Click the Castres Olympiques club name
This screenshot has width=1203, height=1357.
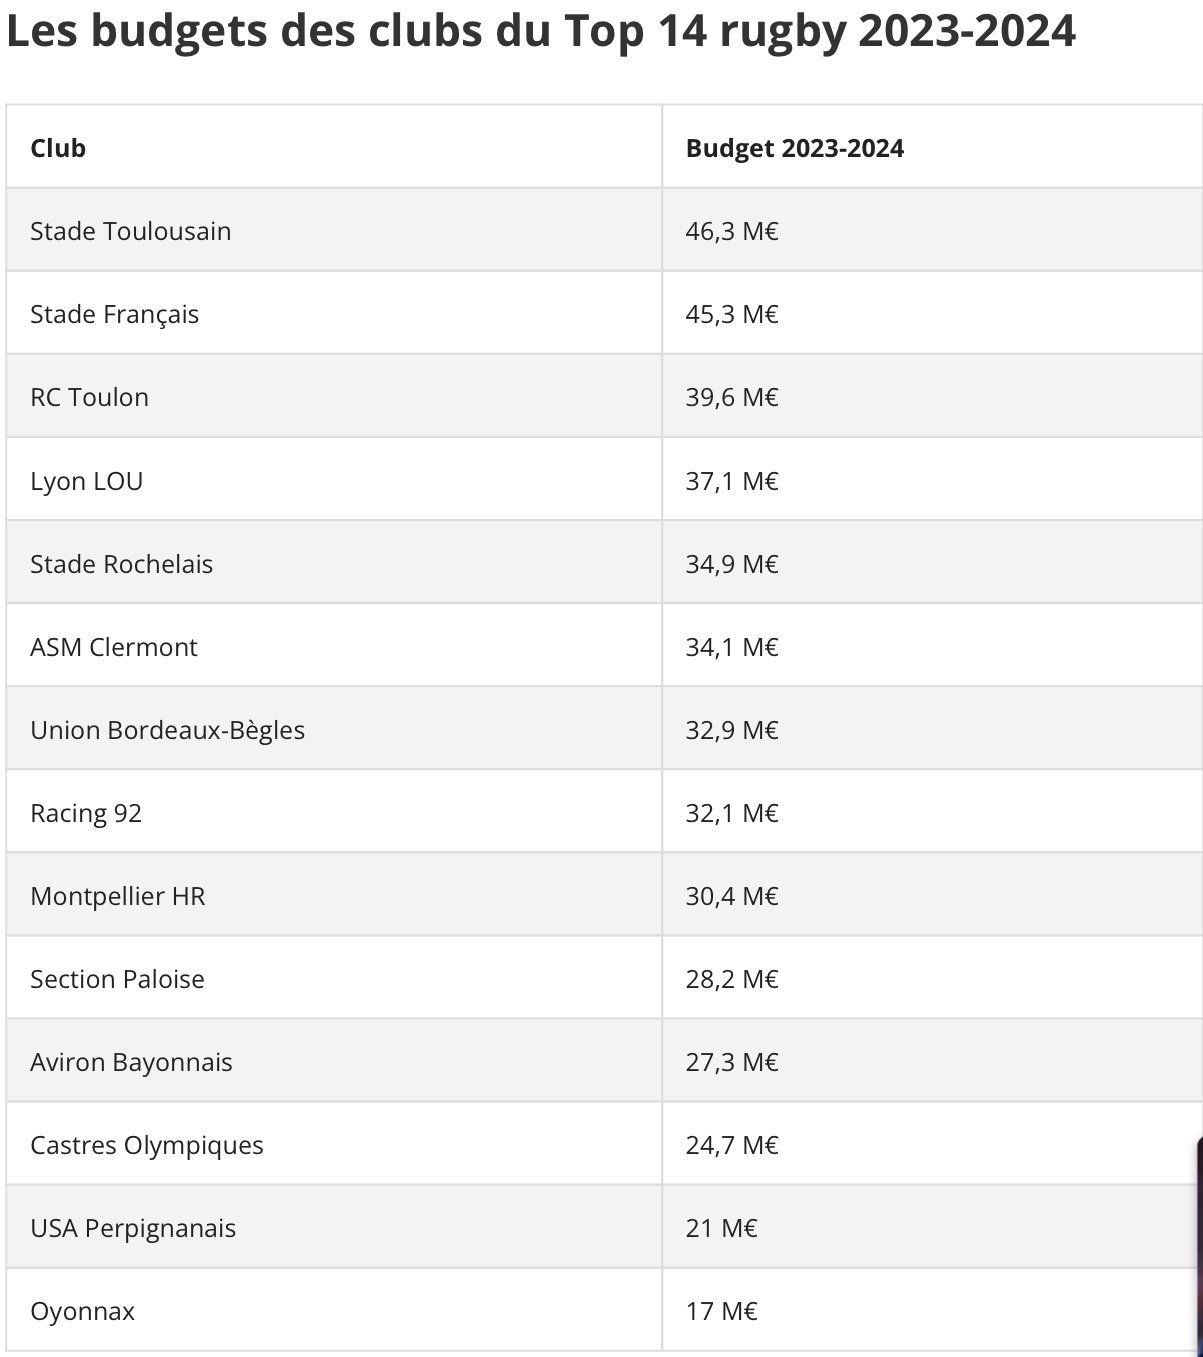[147, 1145]
